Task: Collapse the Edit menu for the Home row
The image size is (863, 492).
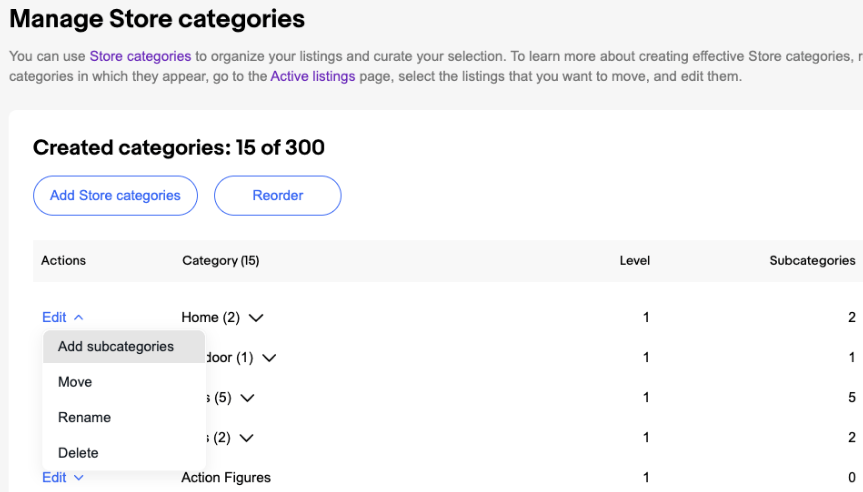Action: point(63,317)
